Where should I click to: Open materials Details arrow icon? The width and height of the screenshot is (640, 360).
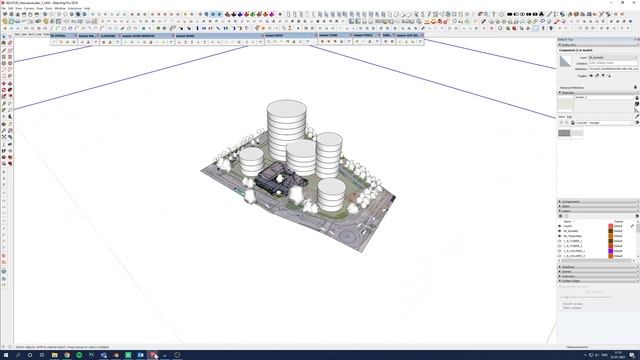637,122
